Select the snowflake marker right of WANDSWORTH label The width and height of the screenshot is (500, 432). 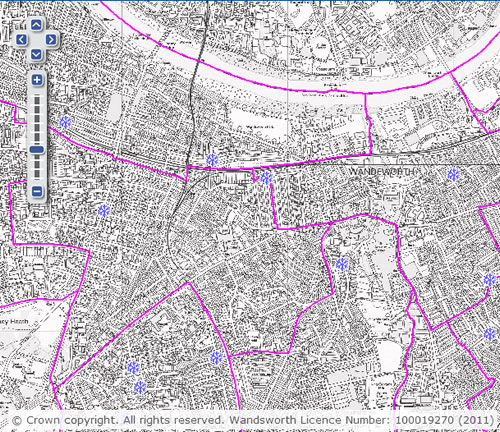point(454,175)
